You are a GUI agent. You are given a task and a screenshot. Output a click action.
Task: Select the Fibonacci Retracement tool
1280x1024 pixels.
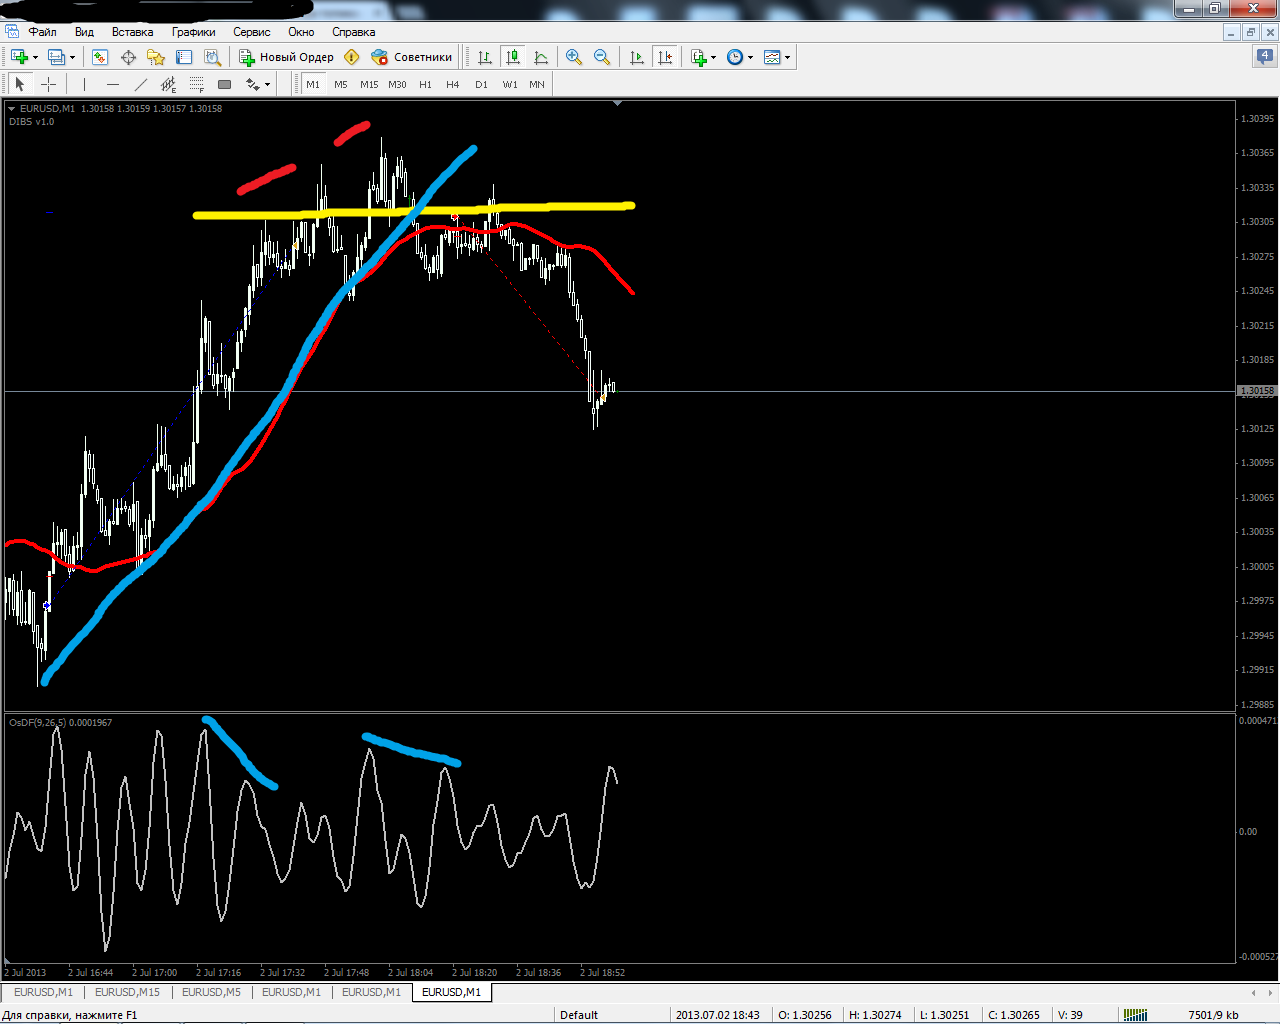tap(196, 84)
